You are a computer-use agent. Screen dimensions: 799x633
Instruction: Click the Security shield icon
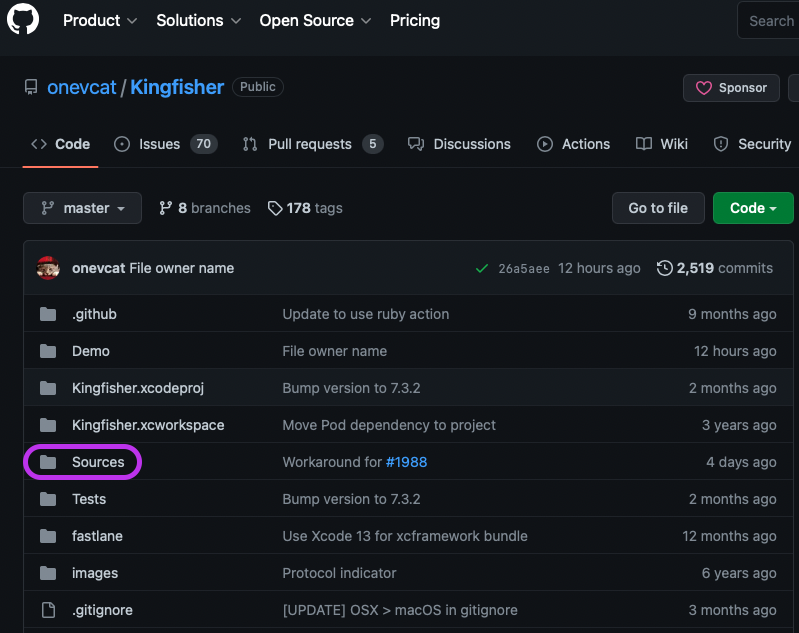pos(721,144)
